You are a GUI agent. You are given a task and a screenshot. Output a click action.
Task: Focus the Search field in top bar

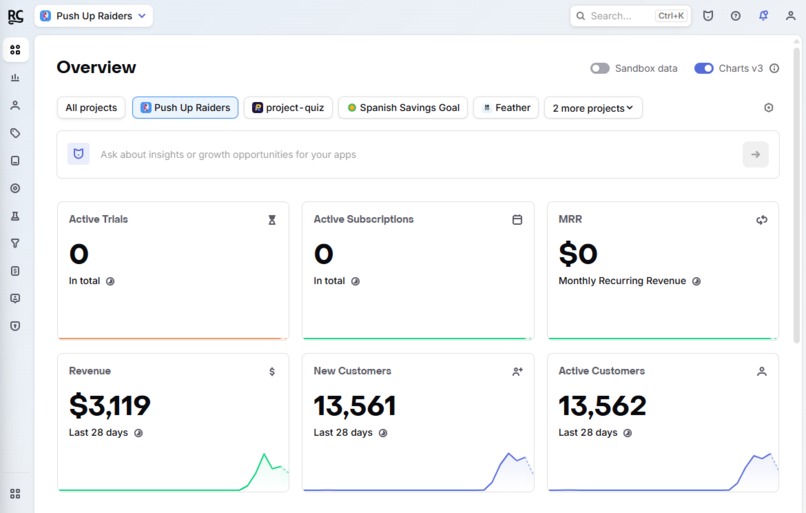tap(630, 16)
